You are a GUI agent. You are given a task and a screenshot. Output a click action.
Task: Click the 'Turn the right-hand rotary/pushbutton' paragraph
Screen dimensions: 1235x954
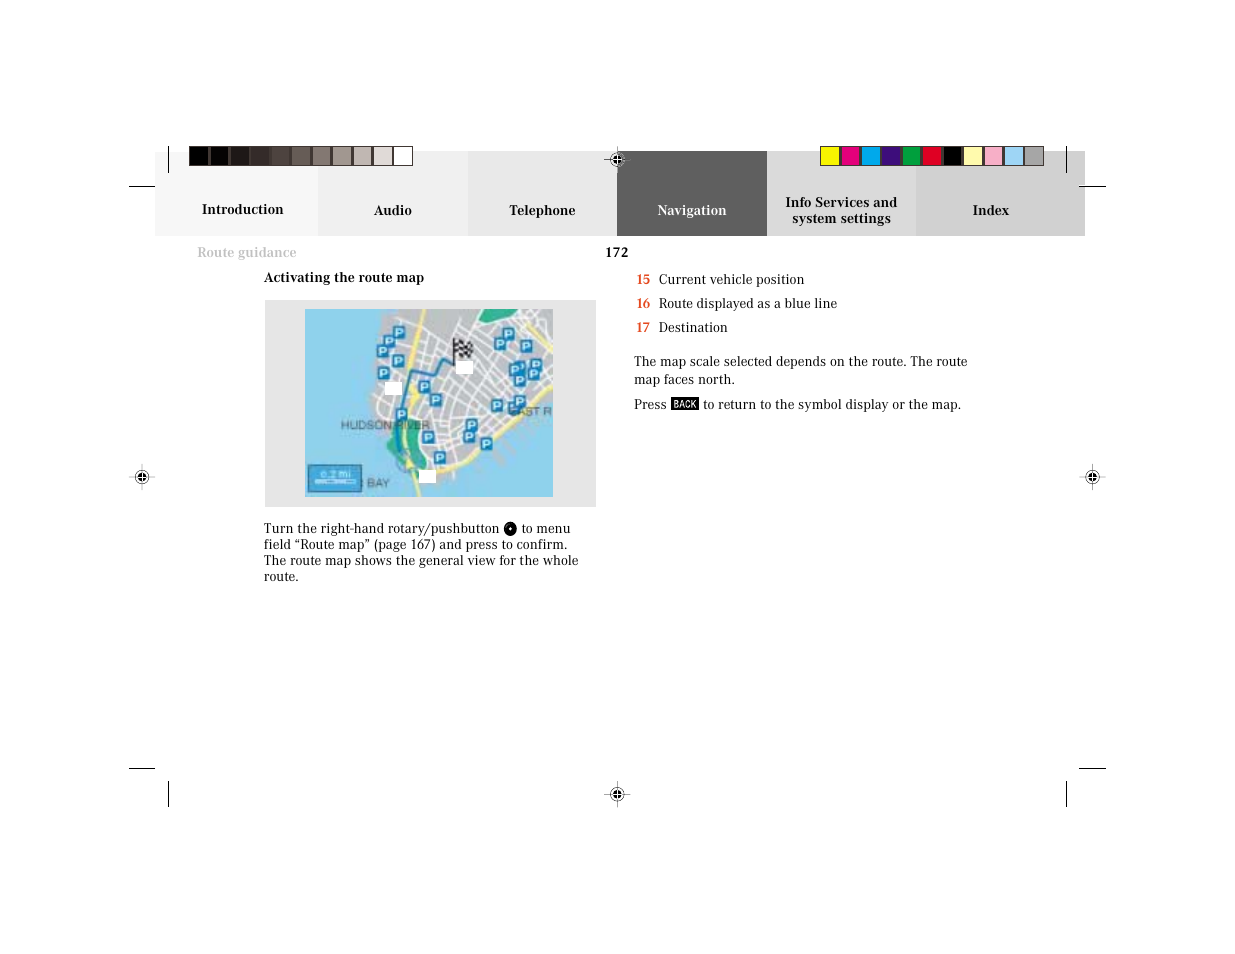(x=421, y=553)
